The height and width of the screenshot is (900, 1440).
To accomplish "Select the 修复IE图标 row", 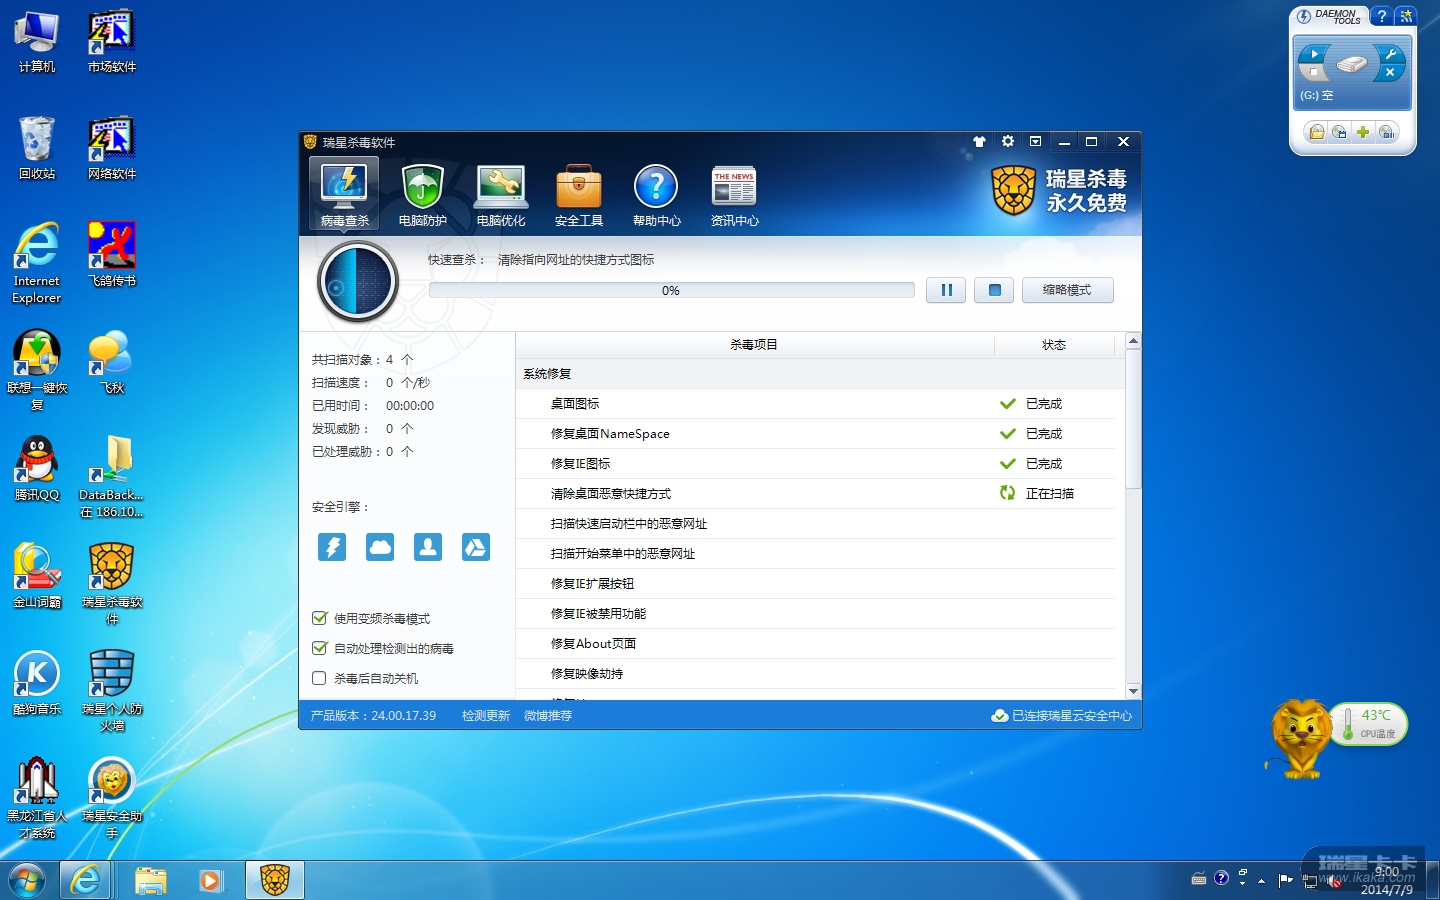I will click(x=815, y=464).
